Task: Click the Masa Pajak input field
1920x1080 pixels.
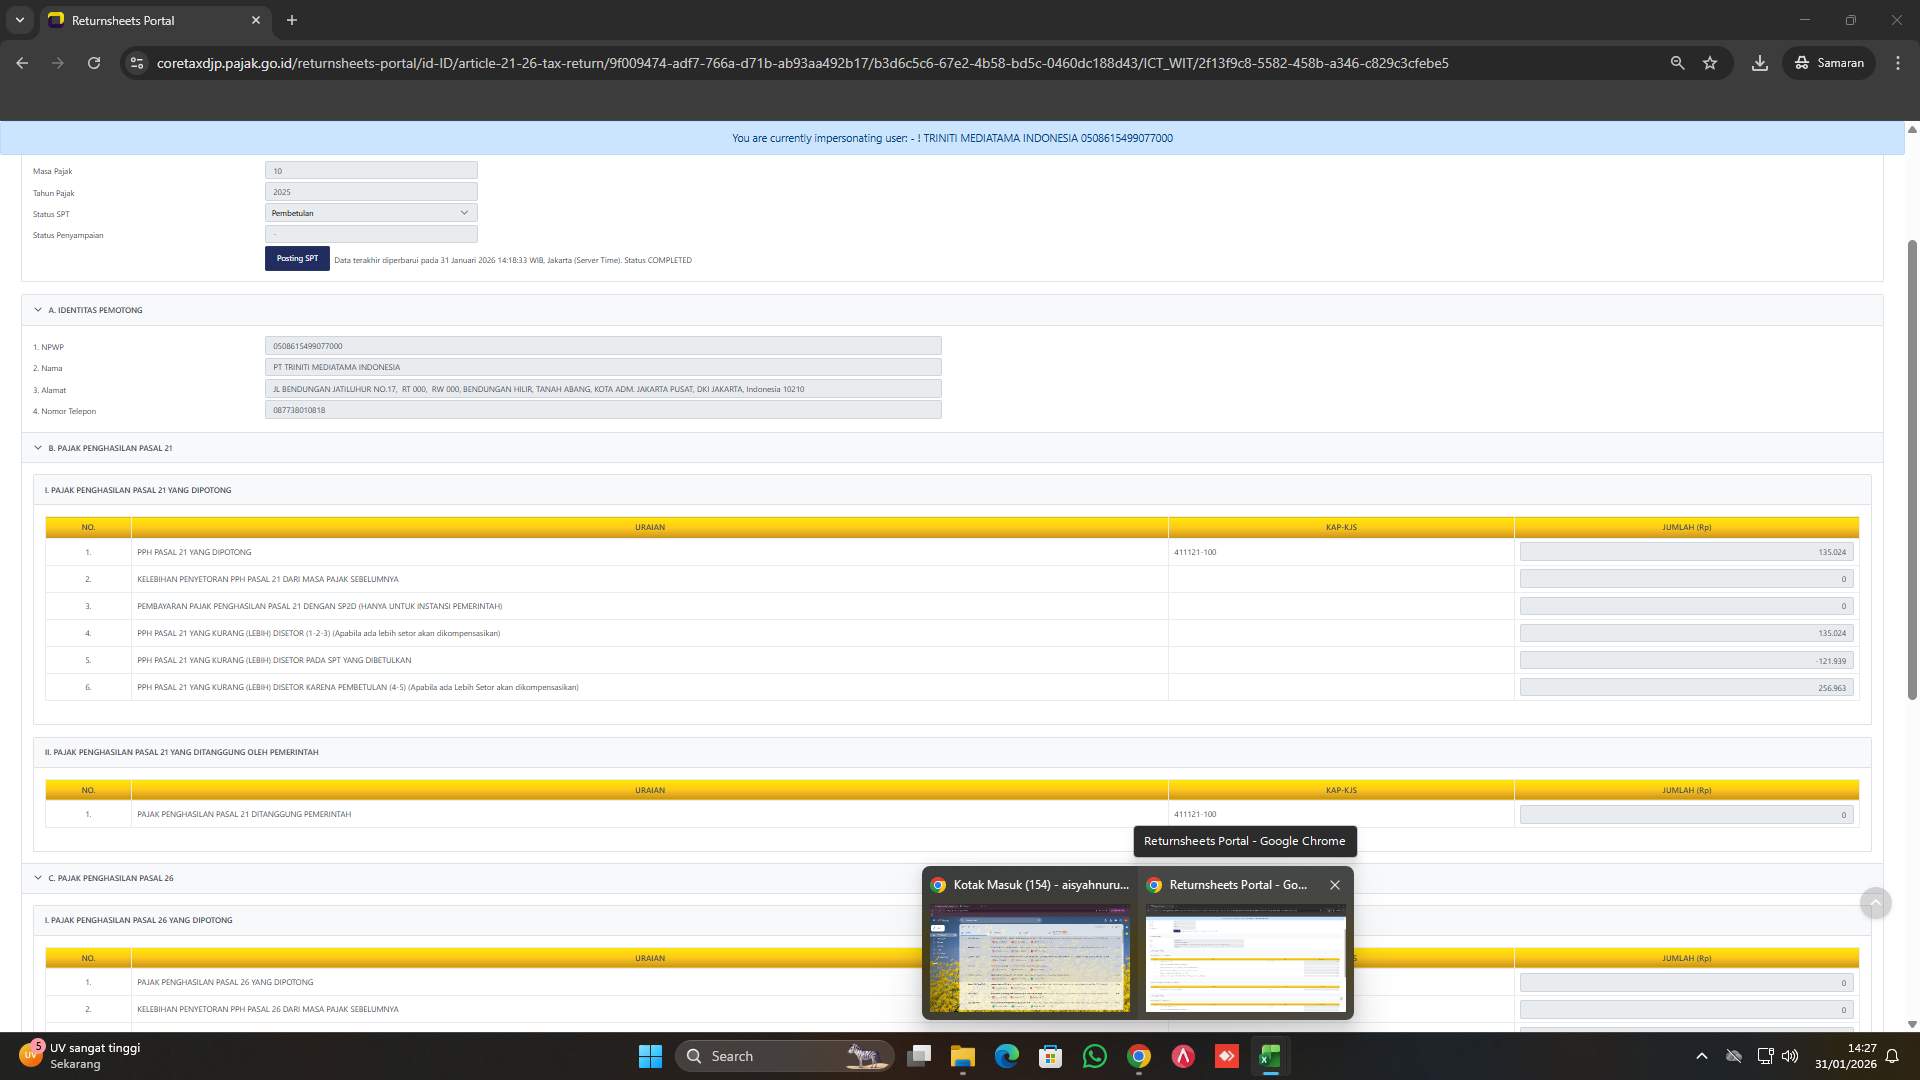Action: point(370,170)
